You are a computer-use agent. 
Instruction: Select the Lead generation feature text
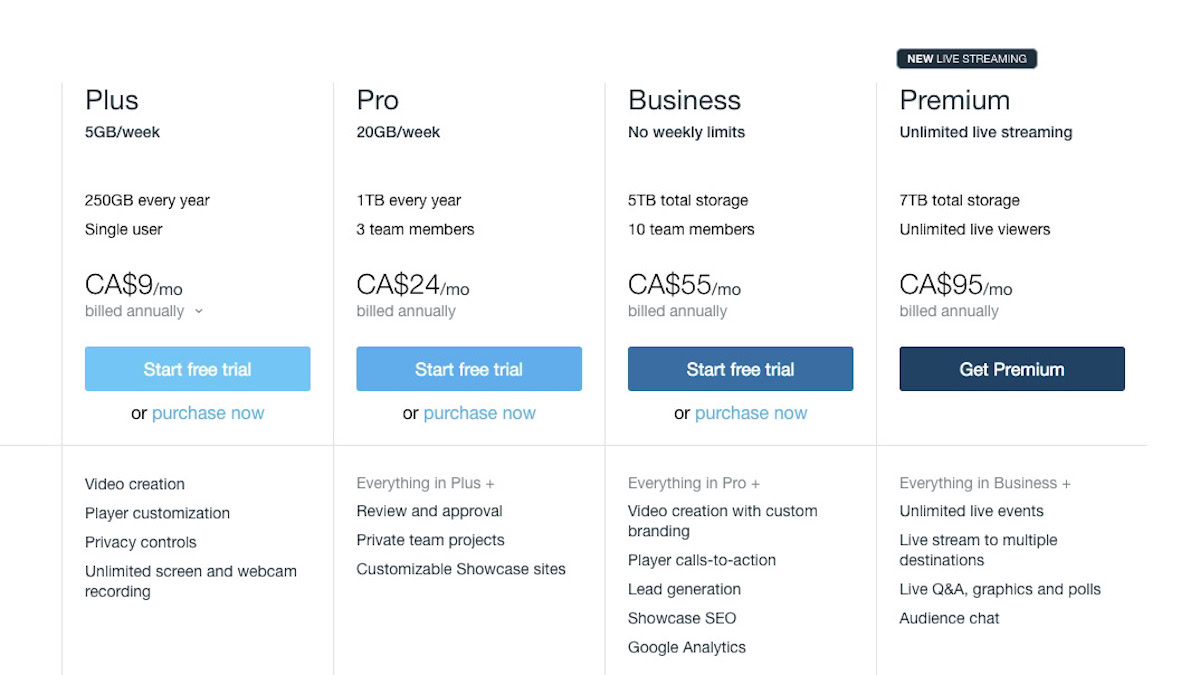[x=684, y=589]
